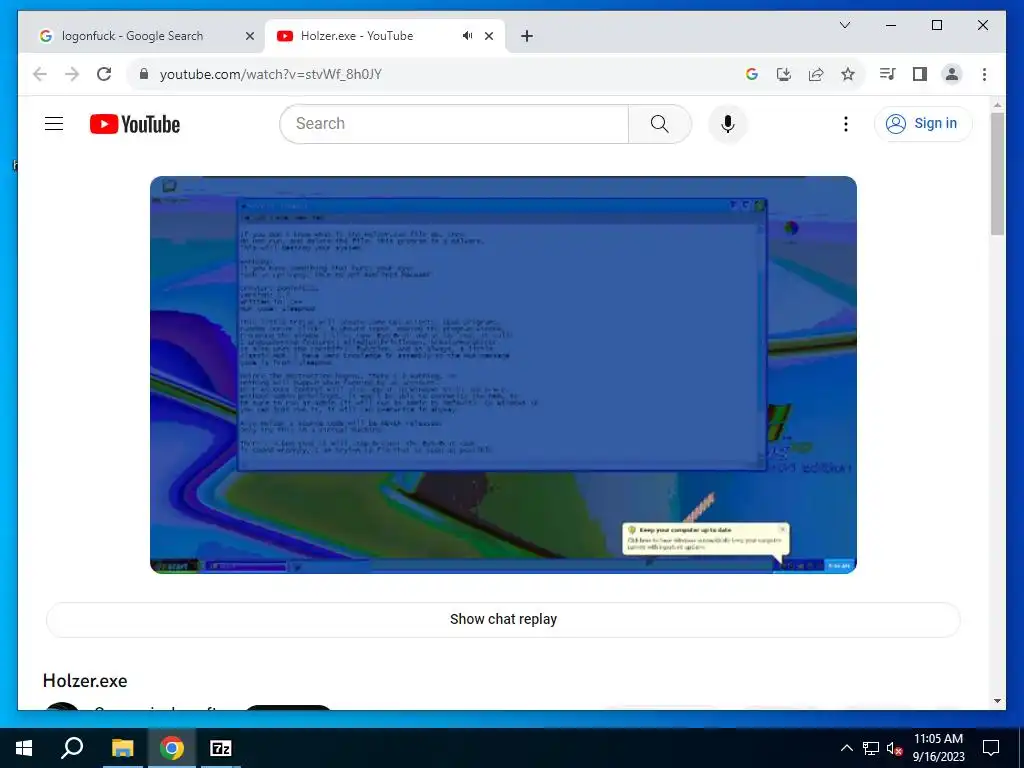
Task: Go to the YouTube home logo
Action: 135,124
